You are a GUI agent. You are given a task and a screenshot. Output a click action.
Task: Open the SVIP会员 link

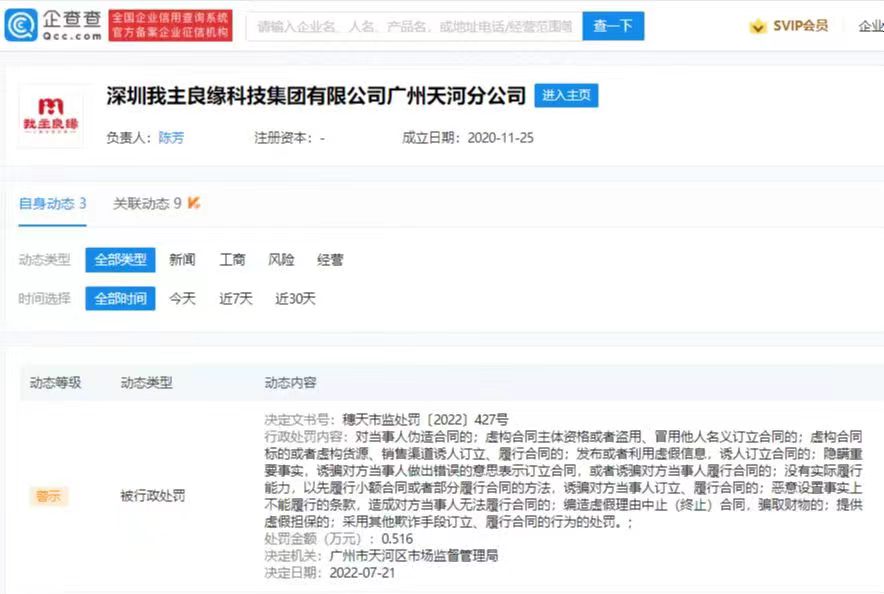(x=800, y=26)
